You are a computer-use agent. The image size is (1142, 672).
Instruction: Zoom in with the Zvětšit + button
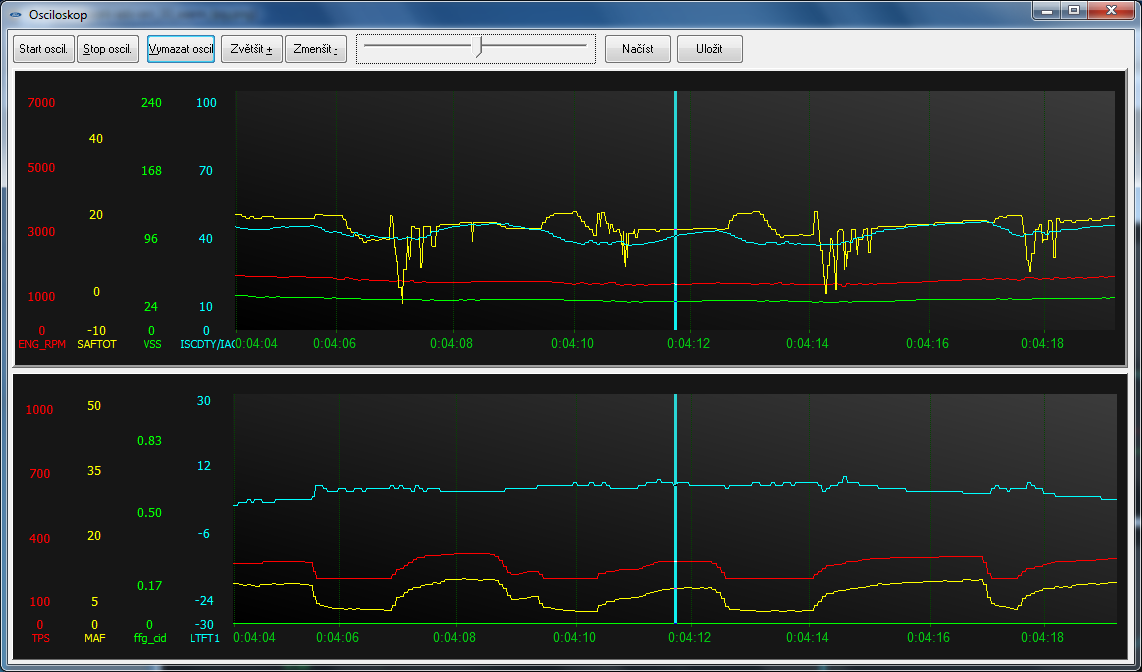(x=250, y=49)
